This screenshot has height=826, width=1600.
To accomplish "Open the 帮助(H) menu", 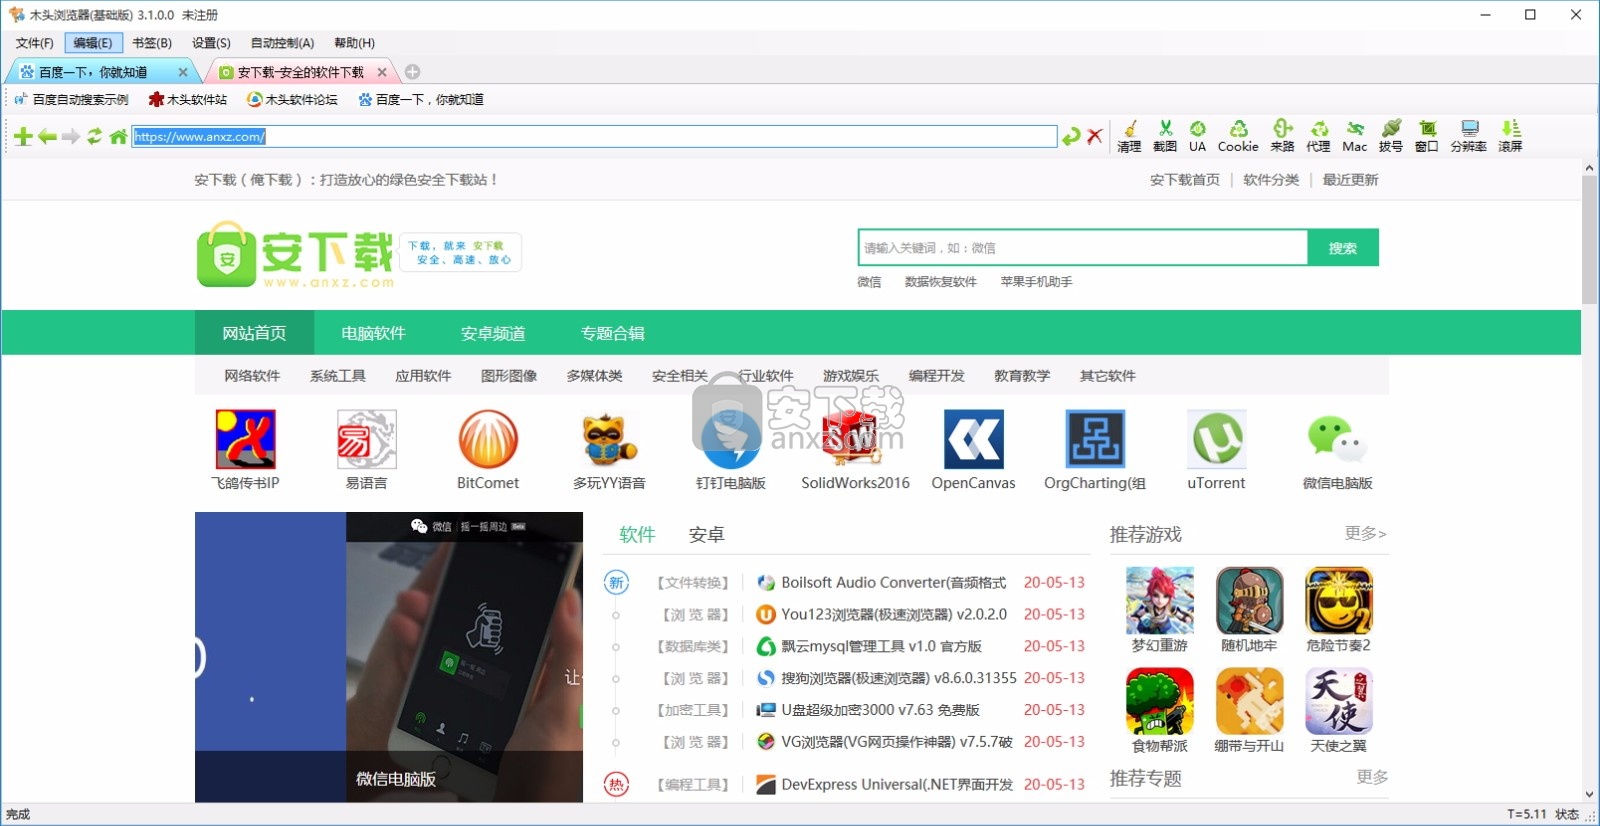I will coord(354,43).
